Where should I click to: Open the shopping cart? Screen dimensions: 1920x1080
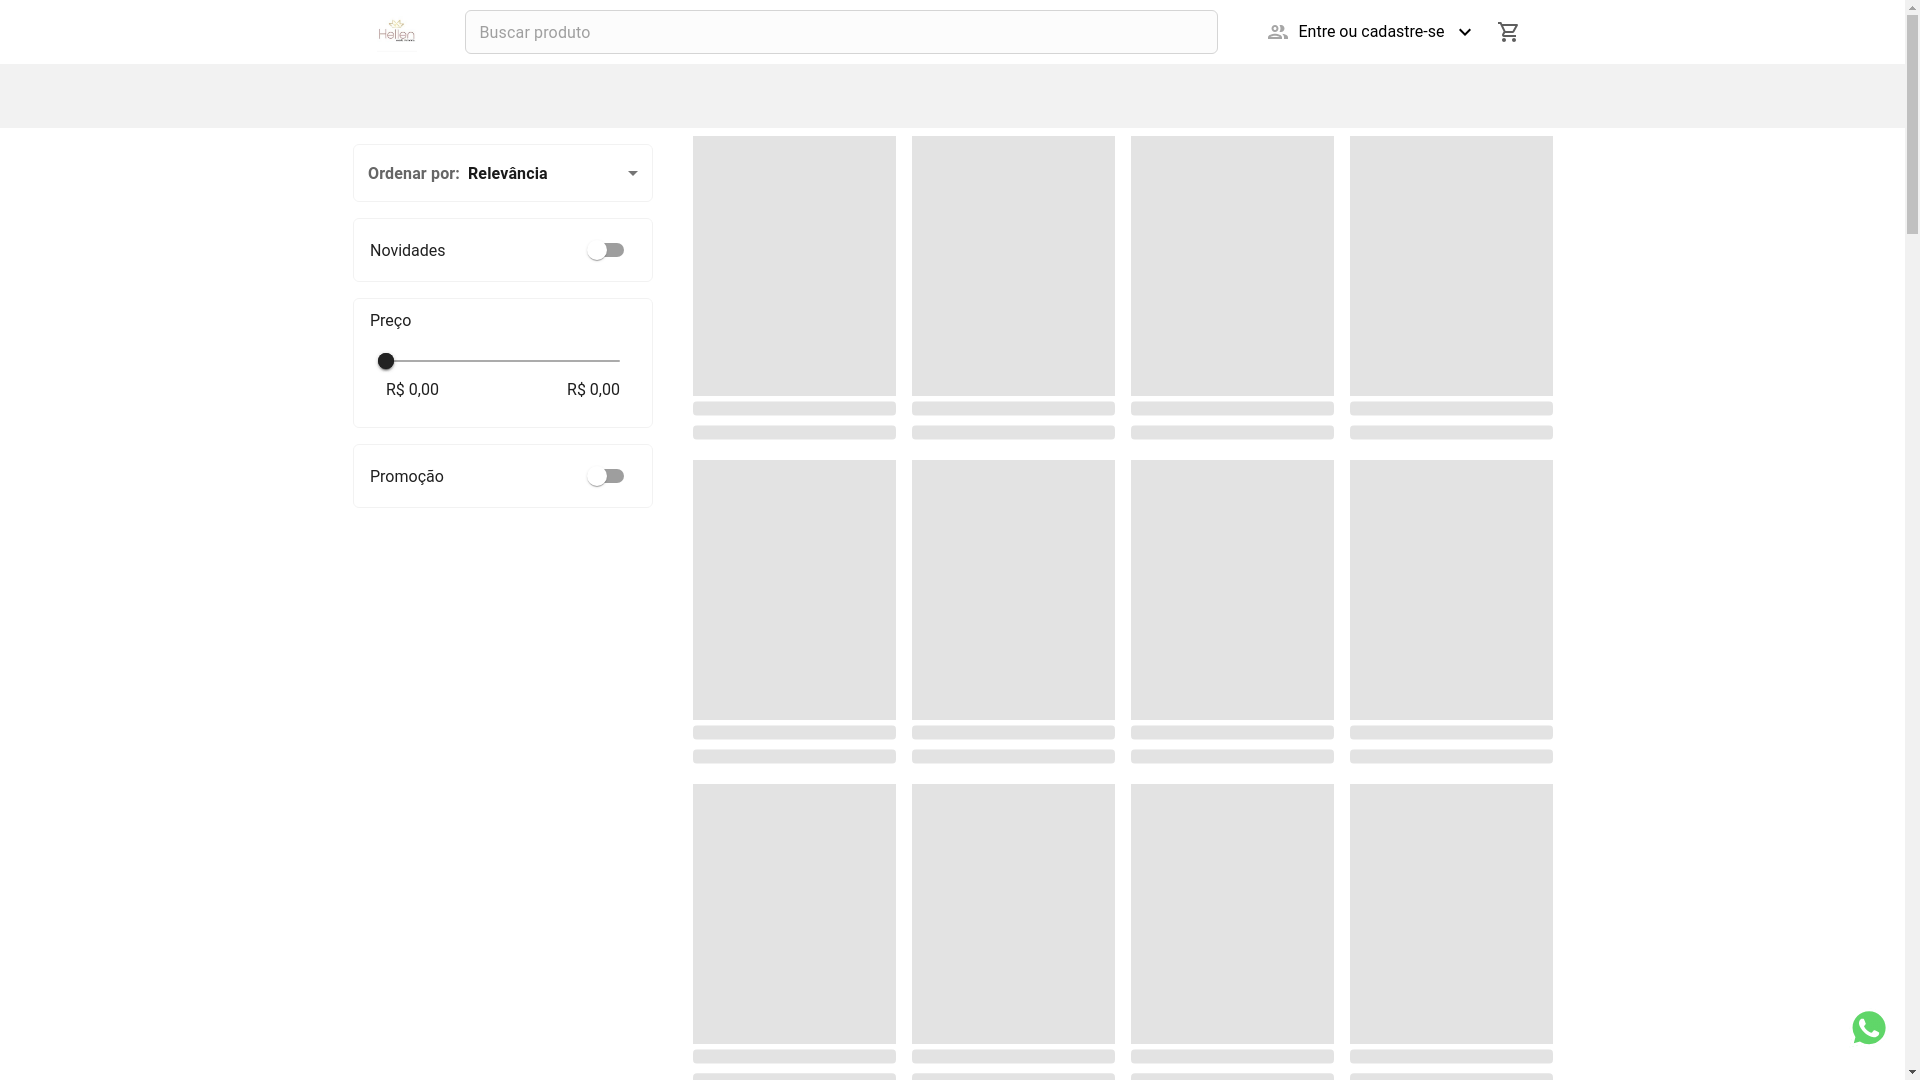pos(1508,32)
